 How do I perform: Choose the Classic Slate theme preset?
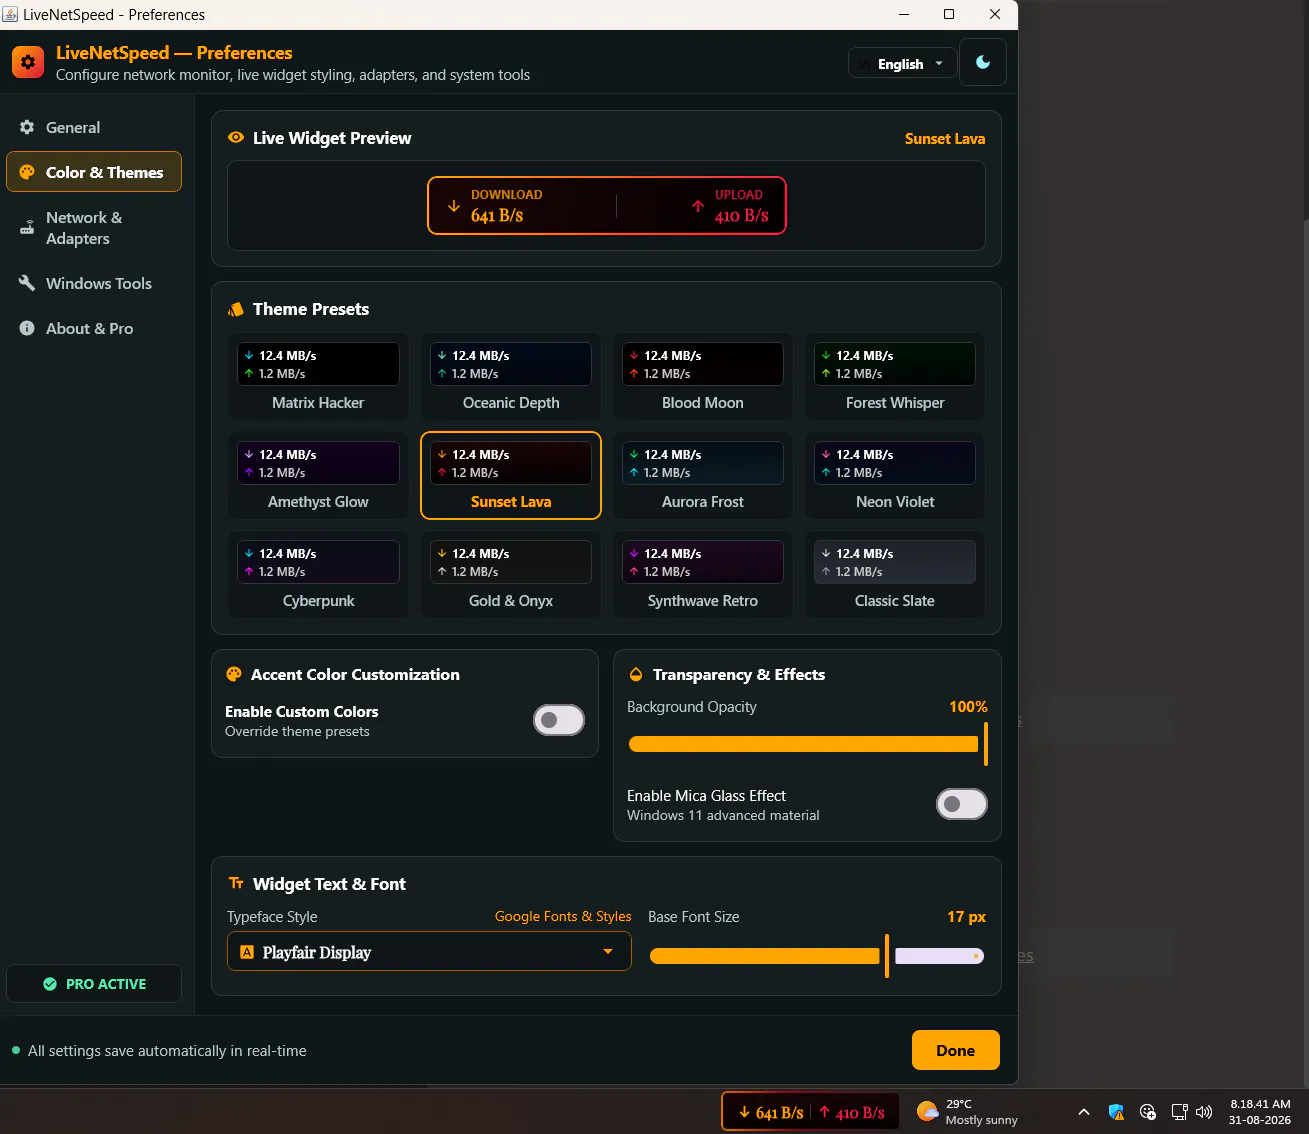[x=895, y=574]
